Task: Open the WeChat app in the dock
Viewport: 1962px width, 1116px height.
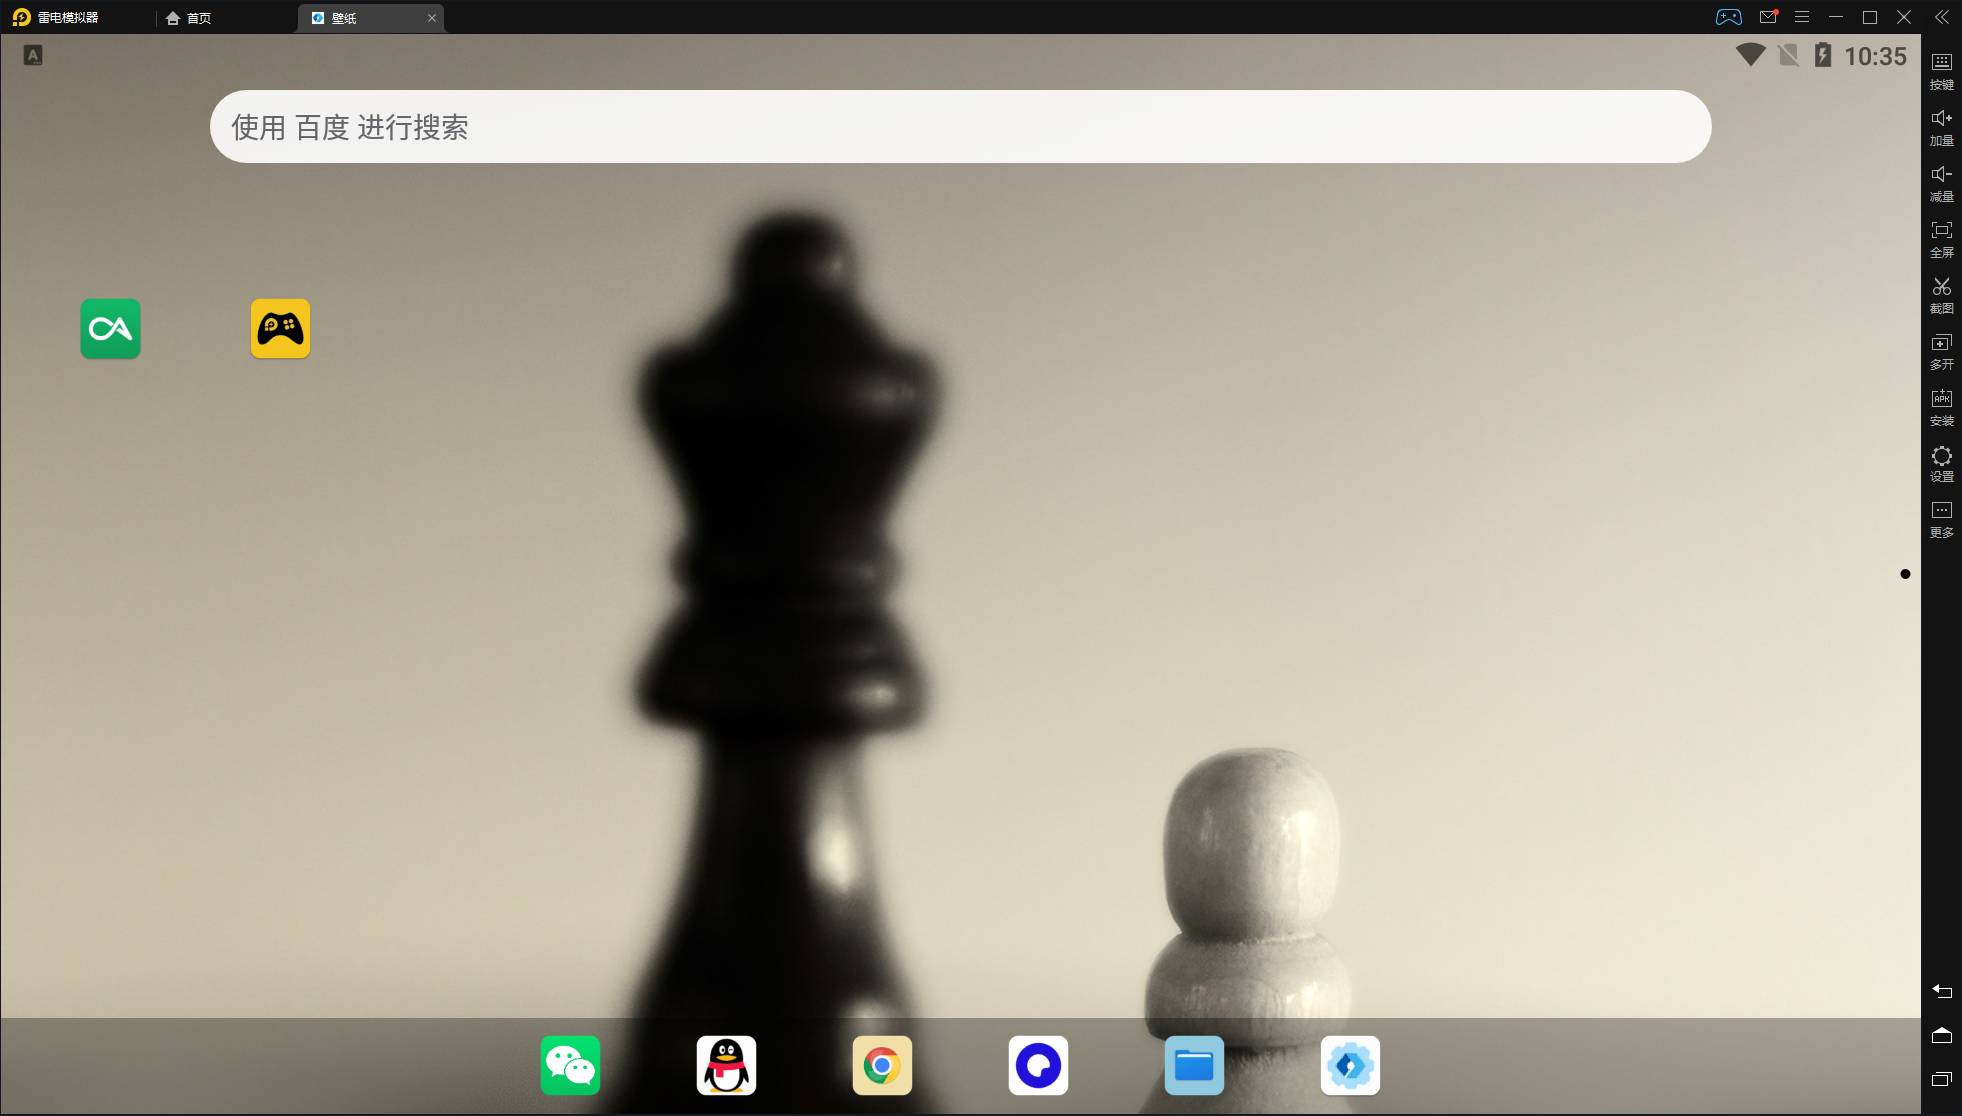Action: click(570, 1065)
